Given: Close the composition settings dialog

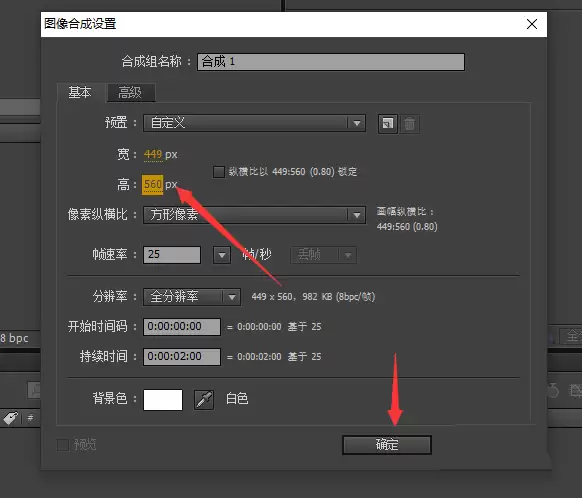Looking at the screenshot, I should tap(532, 24).
